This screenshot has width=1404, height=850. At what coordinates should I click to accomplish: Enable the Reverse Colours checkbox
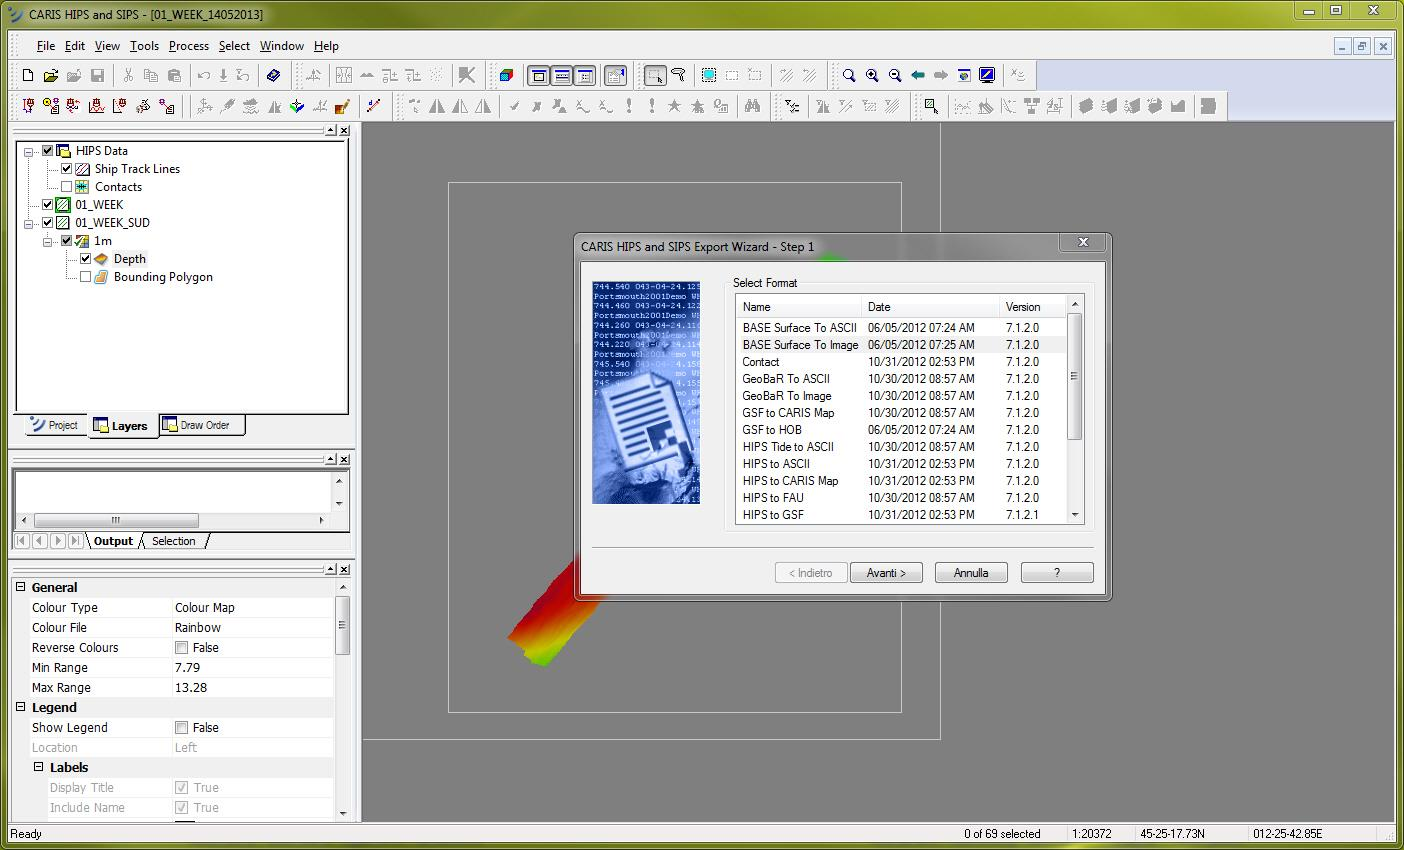tap(181, 648)
